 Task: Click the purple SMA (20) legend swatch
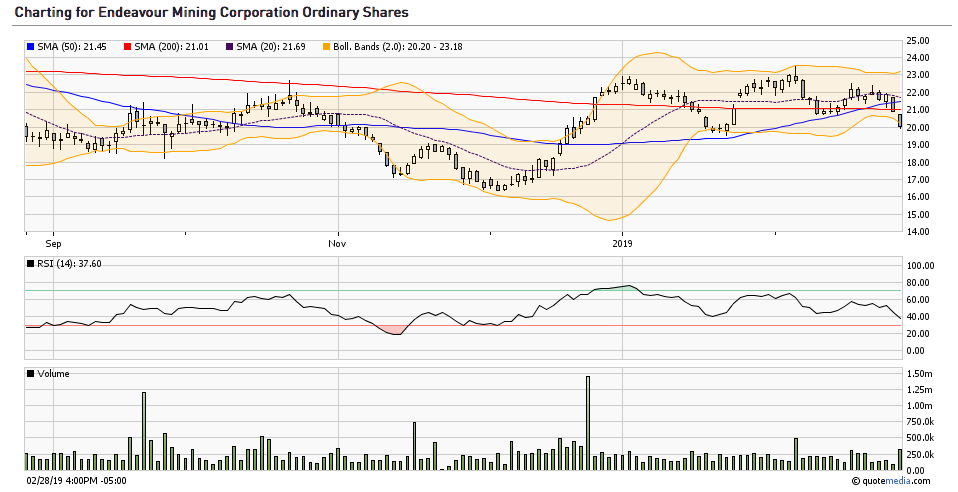(230, 46)
